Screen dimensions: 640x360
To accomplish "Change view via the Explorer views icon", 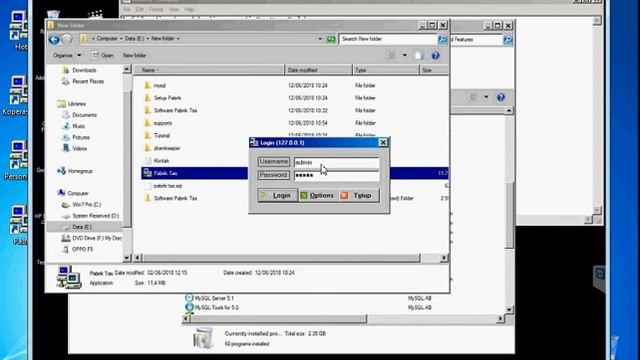I will click(391, 56).
